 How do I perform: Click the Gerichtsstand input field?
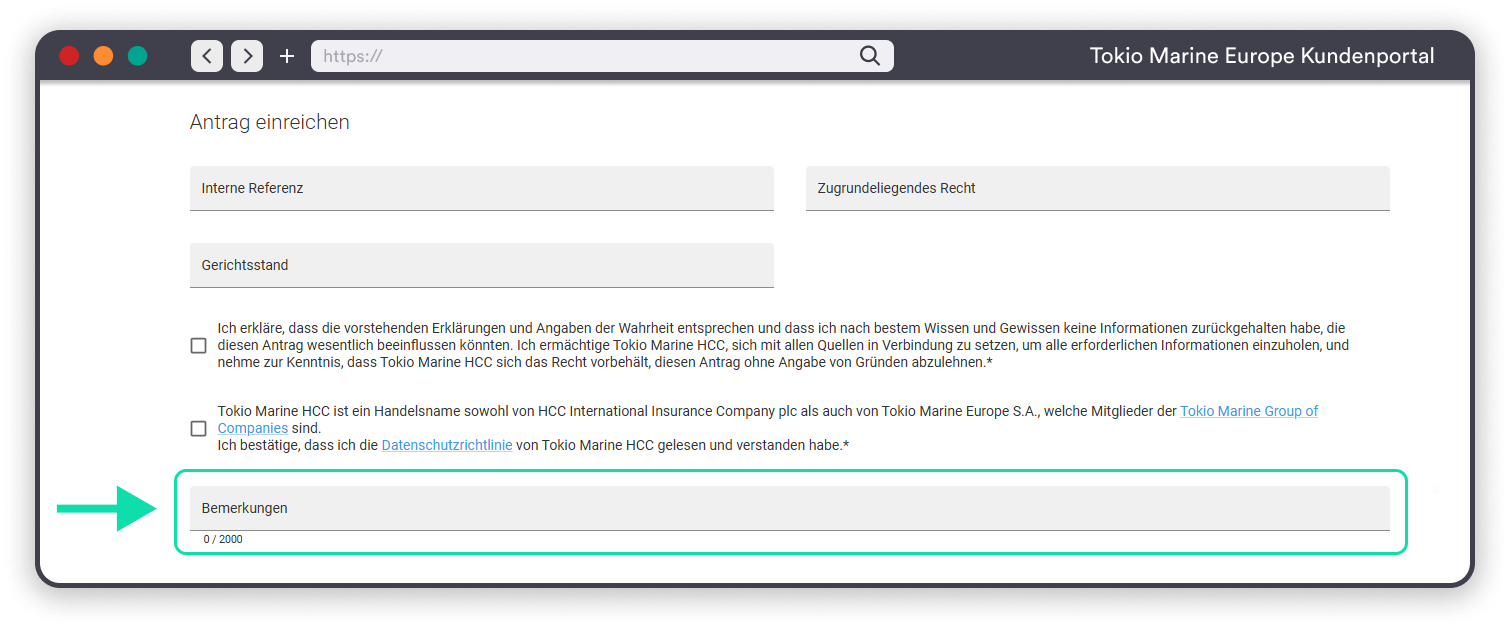(481, 265)
